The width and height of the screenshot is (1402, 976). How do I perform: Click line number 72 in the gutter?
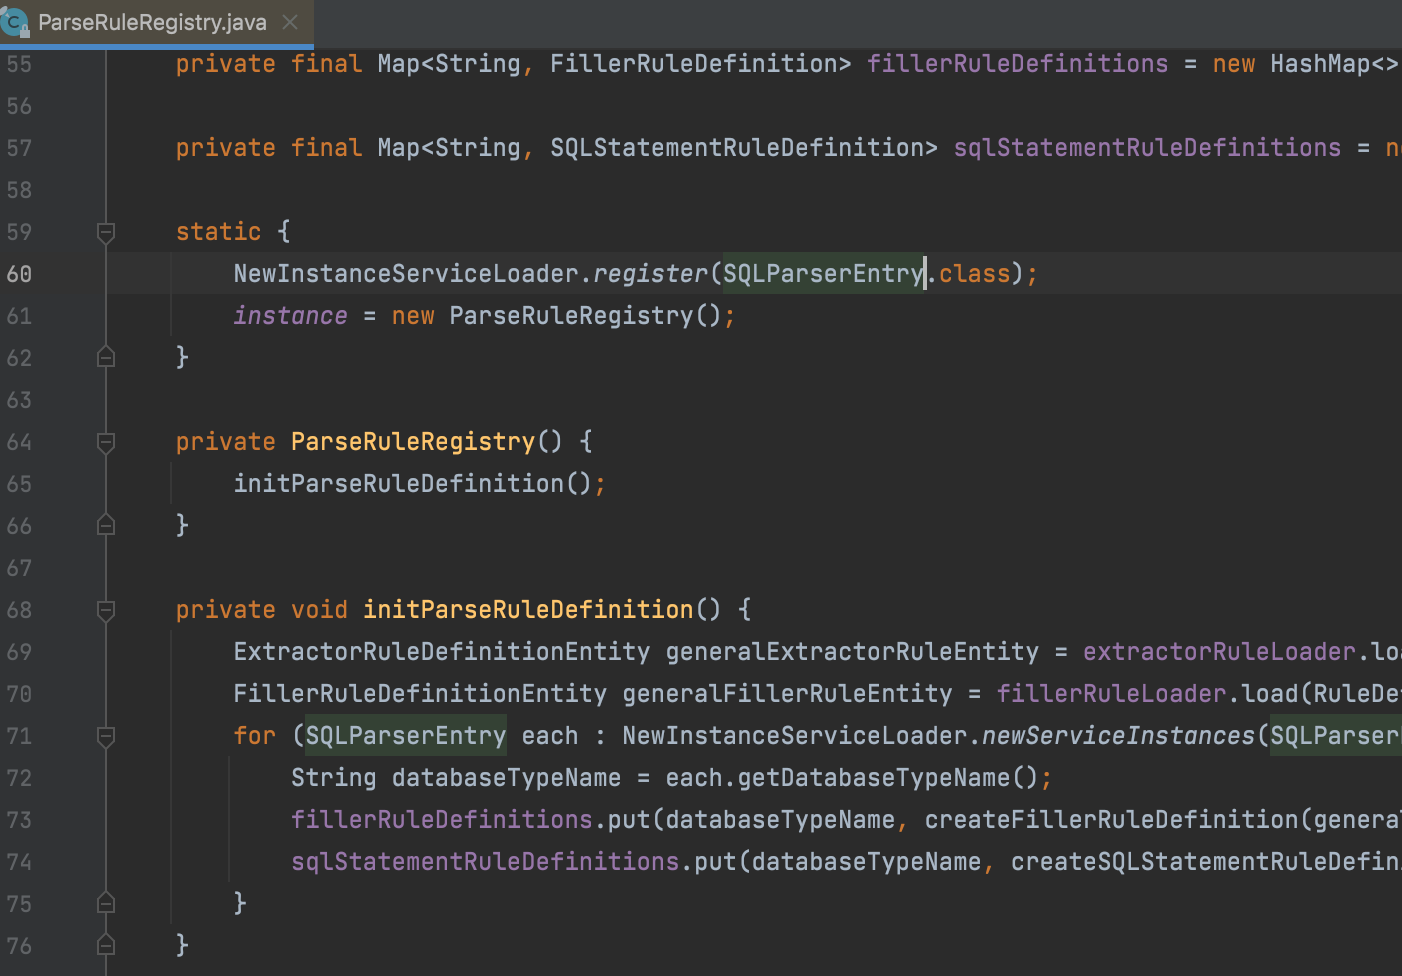pyautogui.click(x=19, y=778)
